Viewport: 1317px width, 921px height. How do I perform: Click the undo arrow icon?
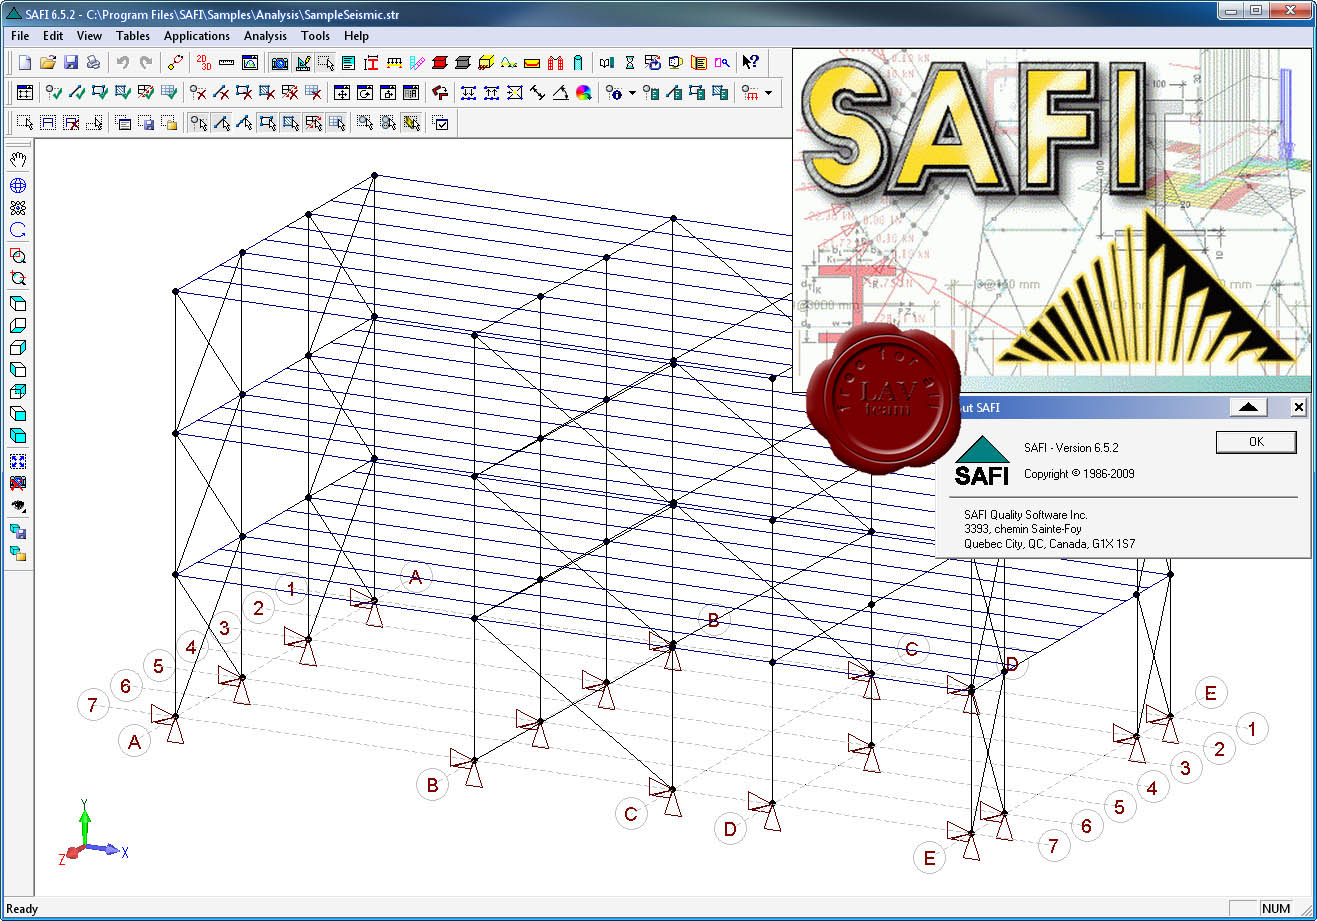[x=122, y=62]
